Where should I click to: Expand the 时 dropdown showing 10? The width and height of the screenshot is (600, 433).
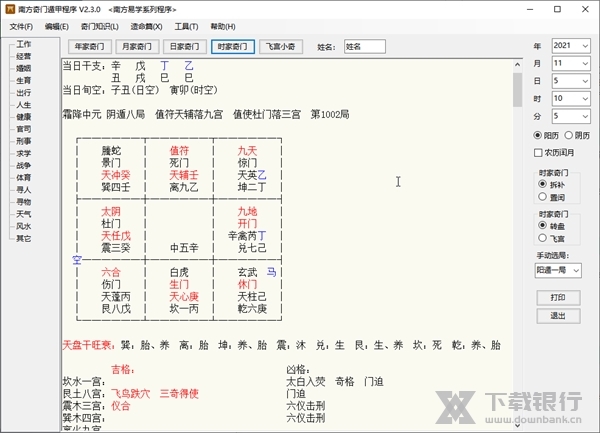pos(585,99)
